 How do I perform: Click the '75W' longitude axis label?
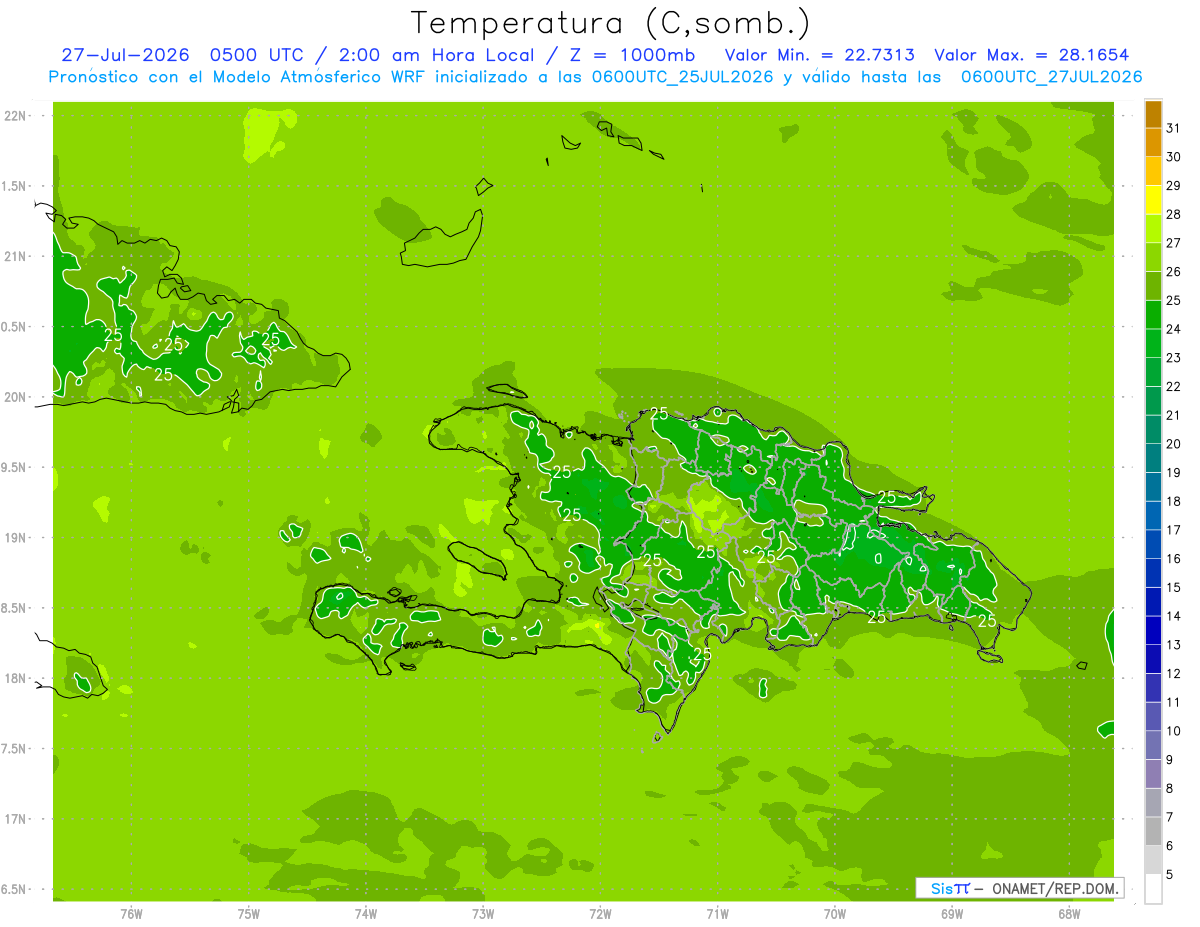point(249,913)
